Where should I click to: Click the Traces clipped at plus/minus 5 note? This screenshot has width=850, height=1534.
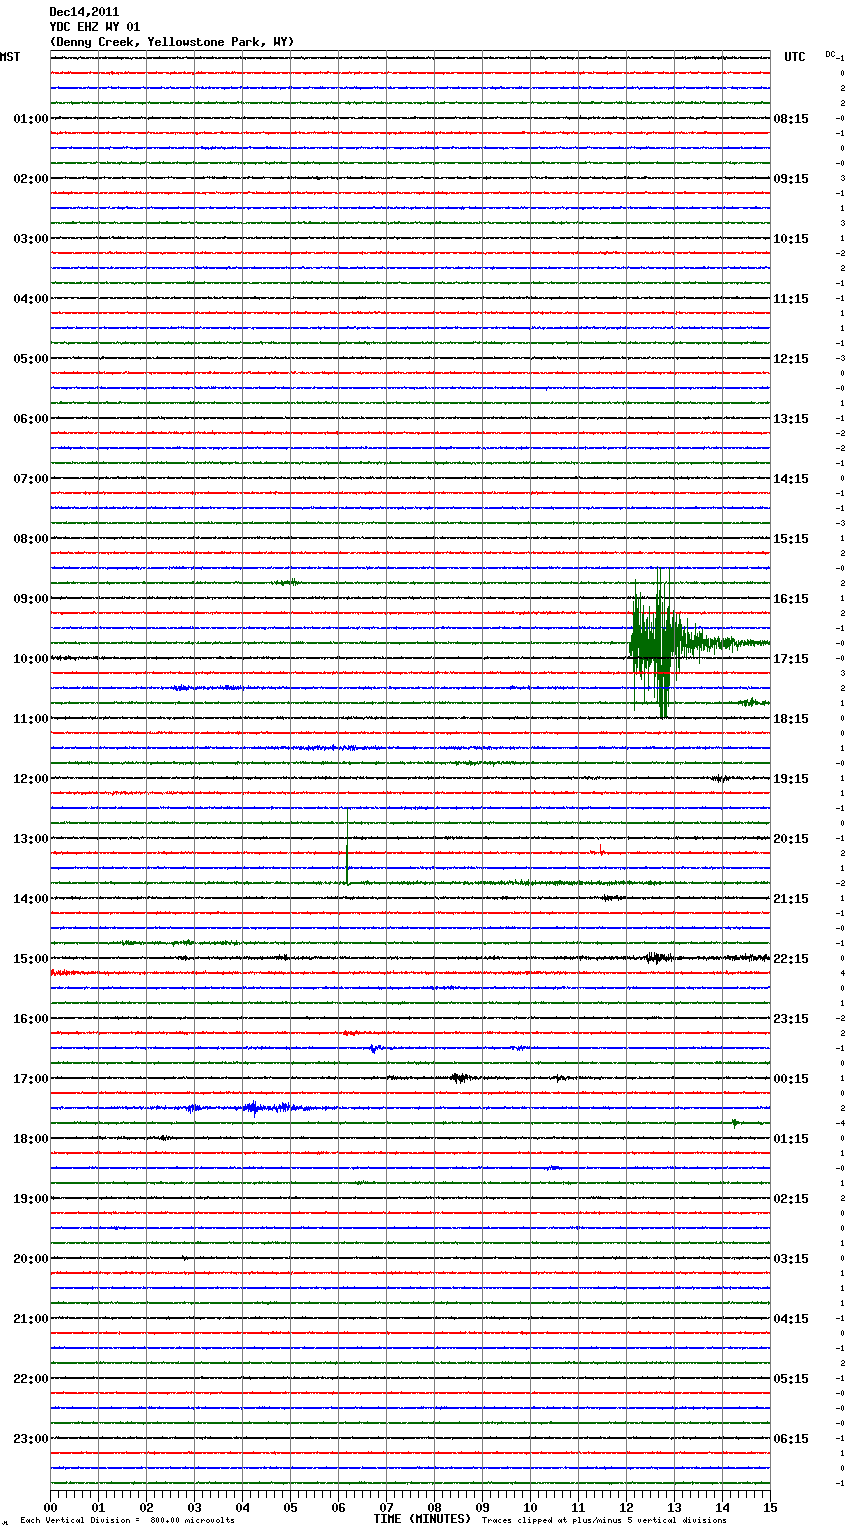click(x=604, y=1521)
